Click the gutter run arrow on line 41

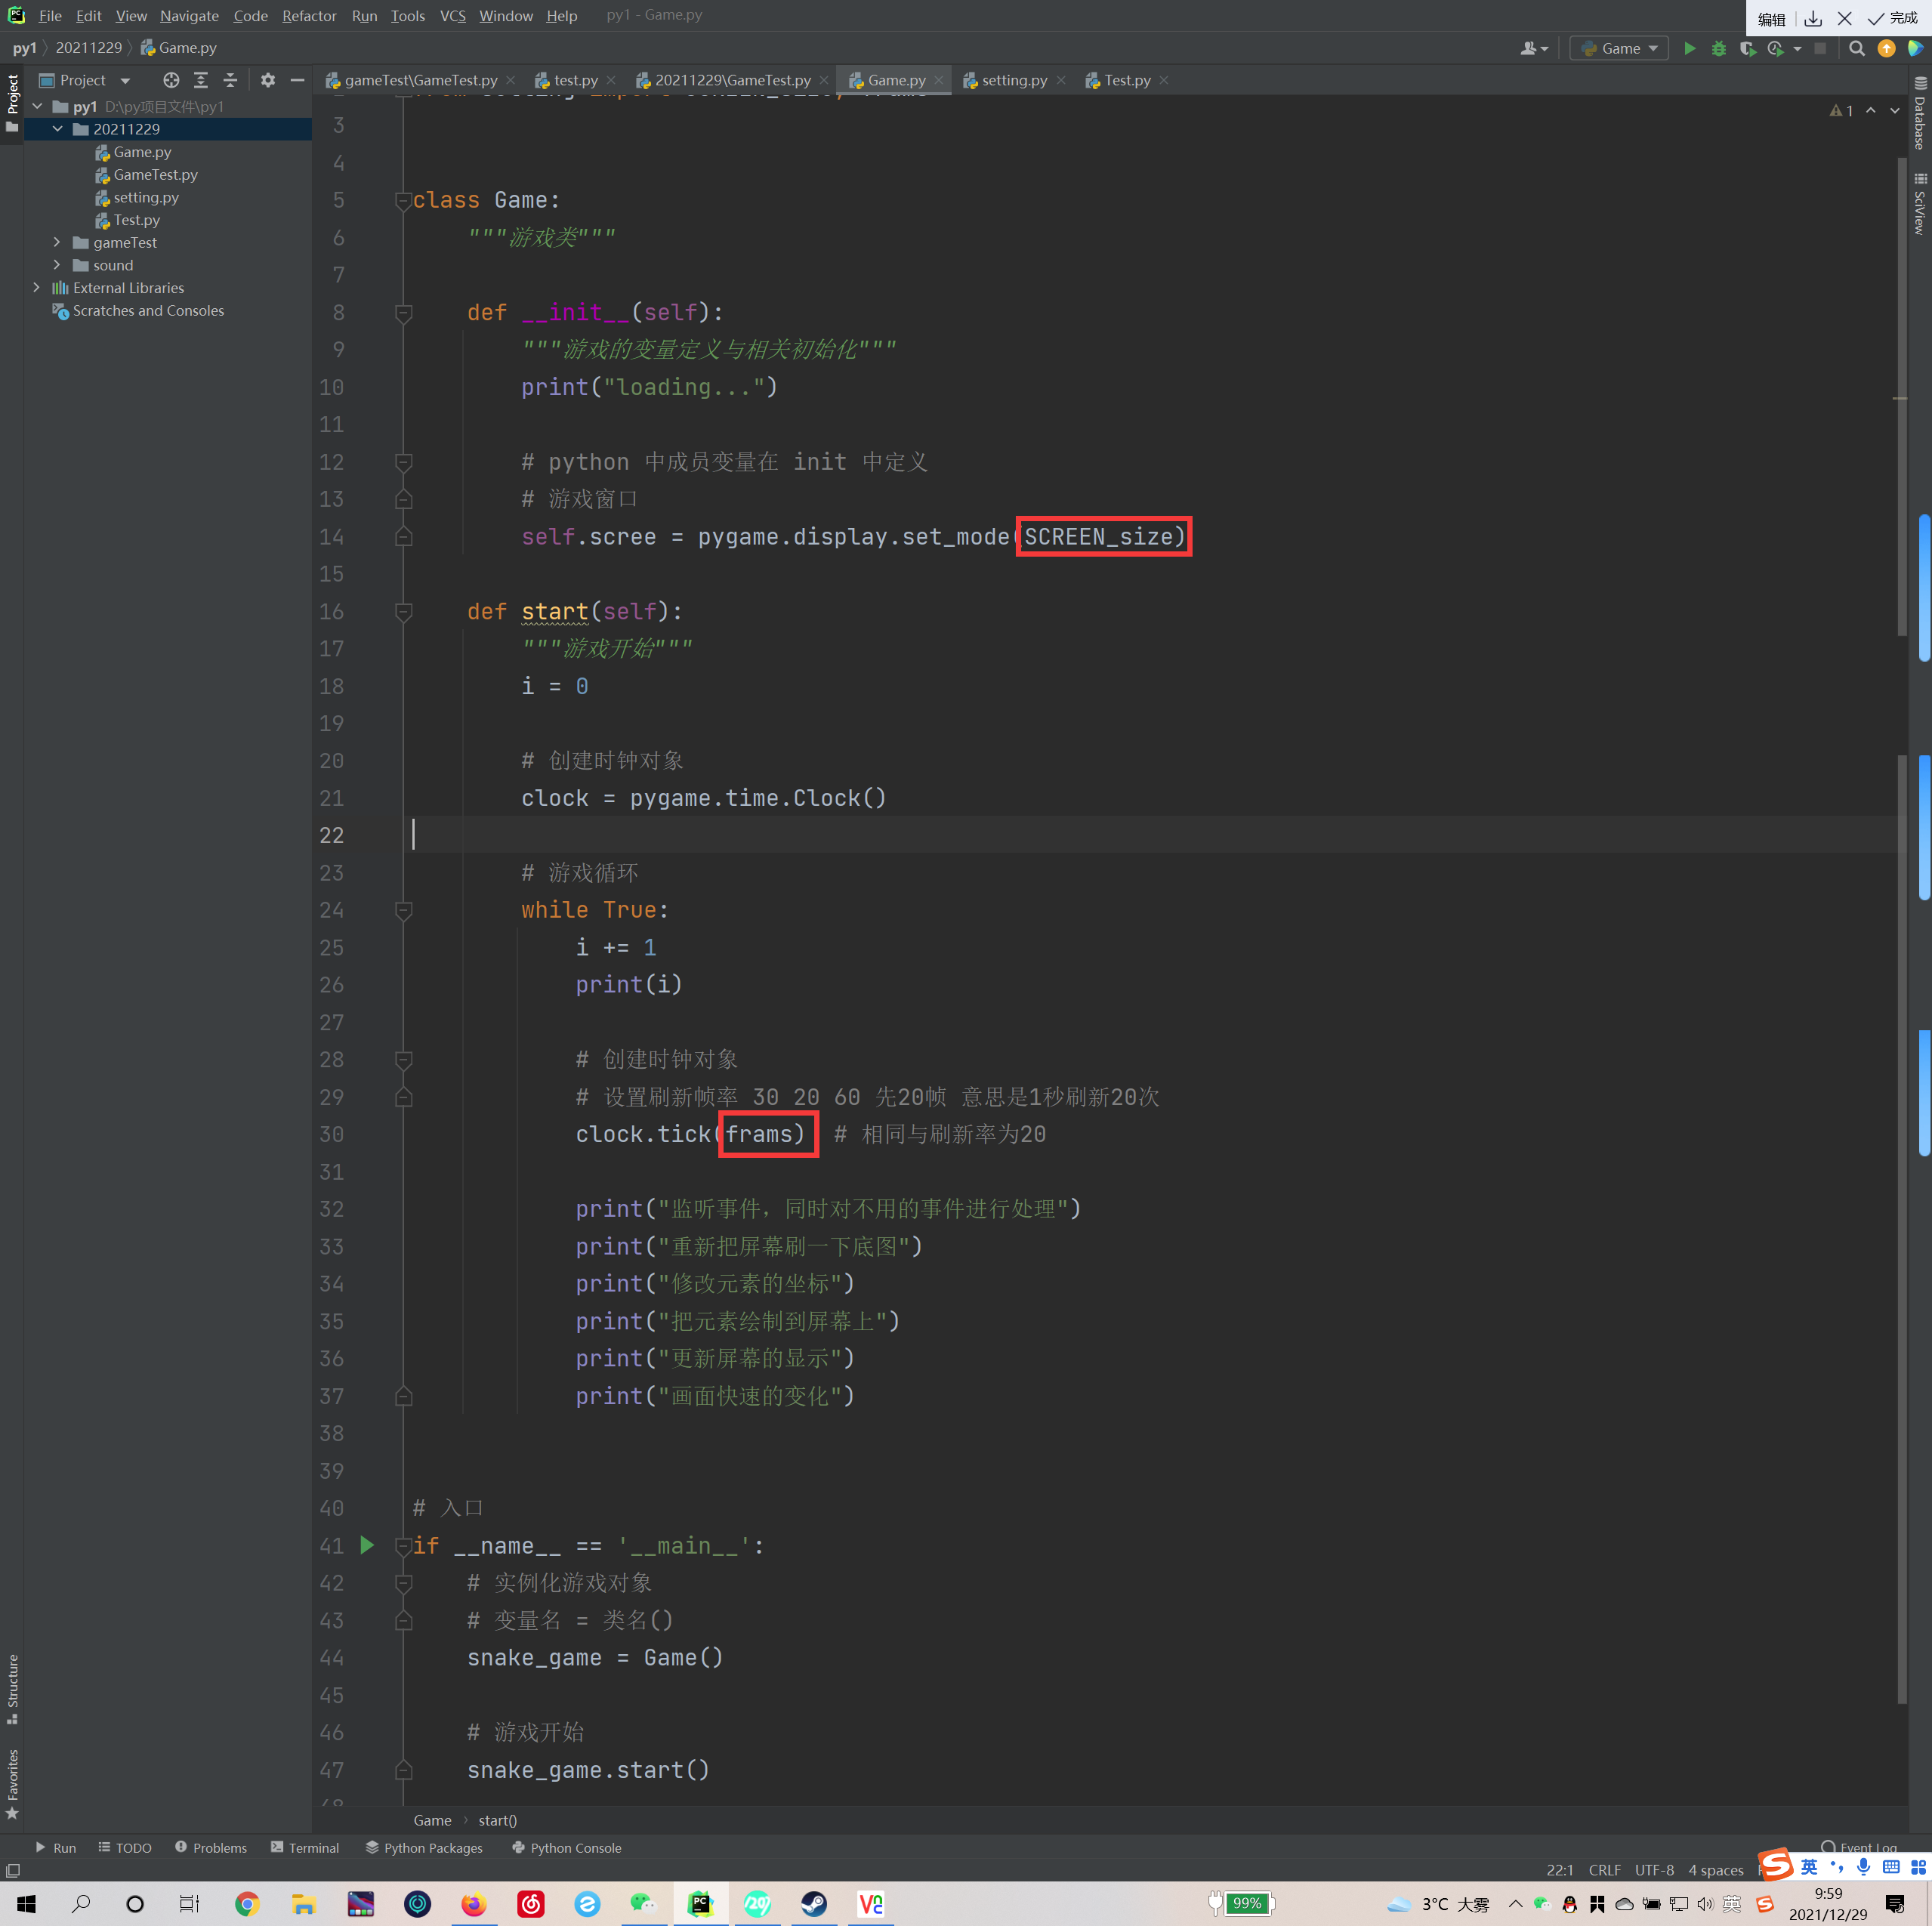(x=367, y=1545)
